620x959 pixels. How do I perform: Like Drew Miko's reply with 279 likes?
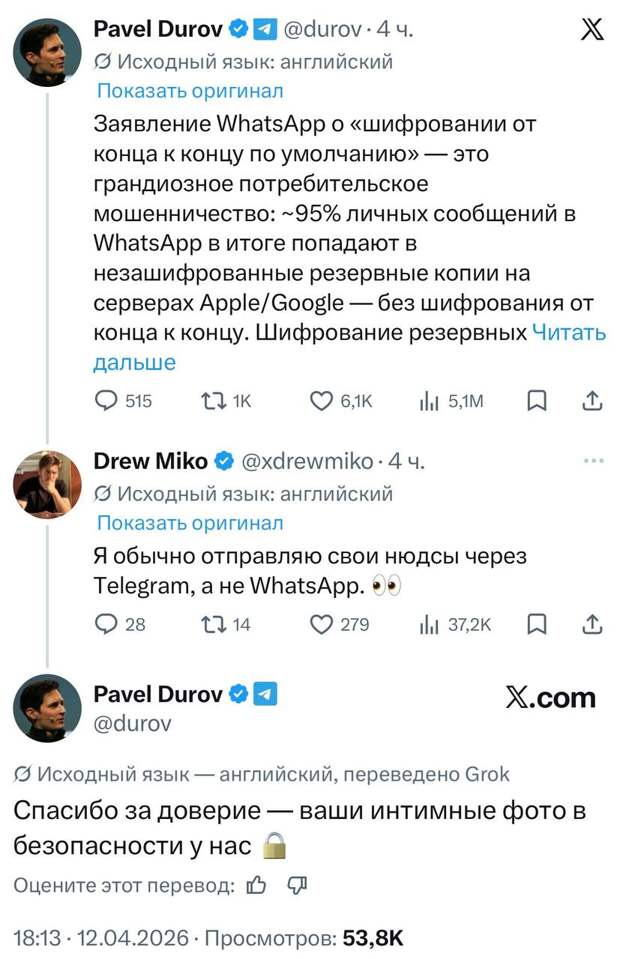tap(321, 624)
